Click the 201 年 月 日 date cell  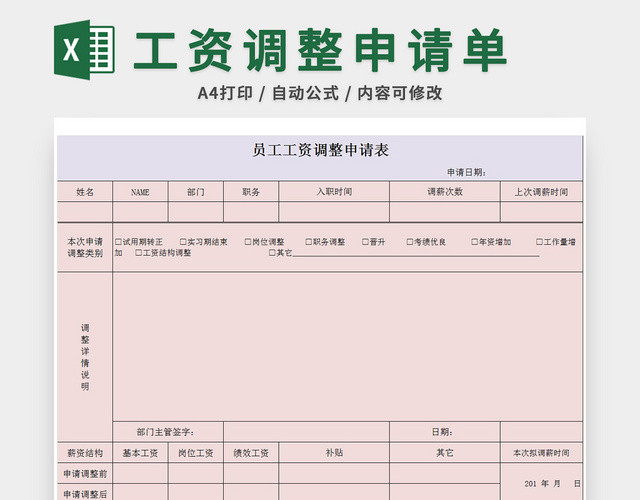pos(541,482)
